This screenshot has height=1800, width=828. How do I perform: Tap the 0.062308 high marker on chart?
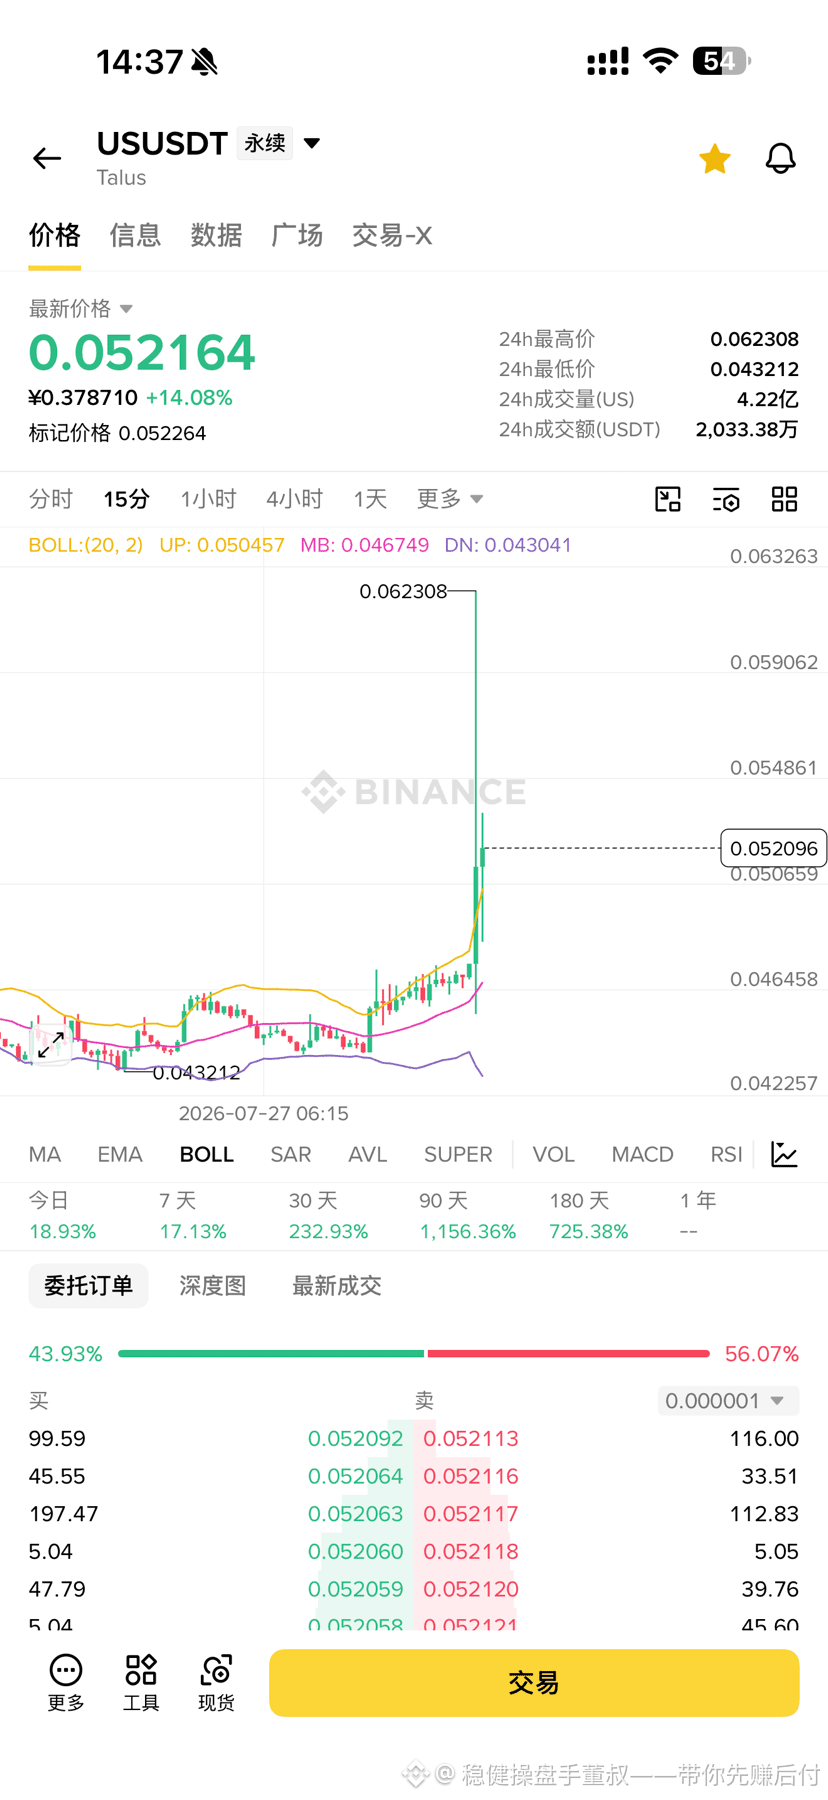403,592
